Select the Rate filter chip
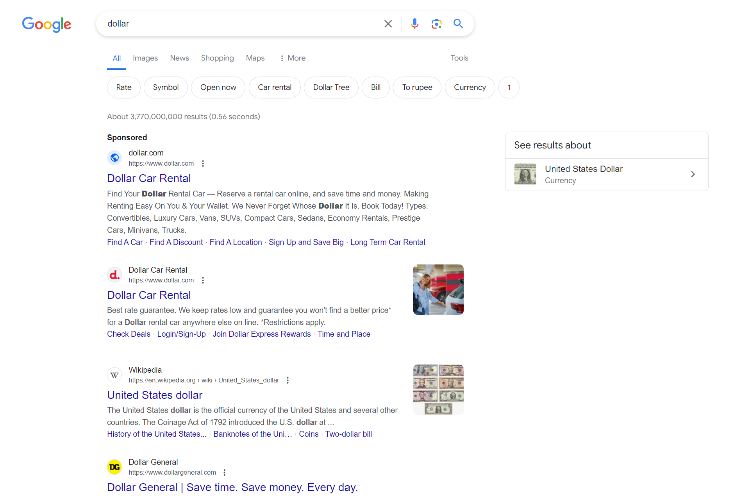748x498 pixels. tap(124, 87)
